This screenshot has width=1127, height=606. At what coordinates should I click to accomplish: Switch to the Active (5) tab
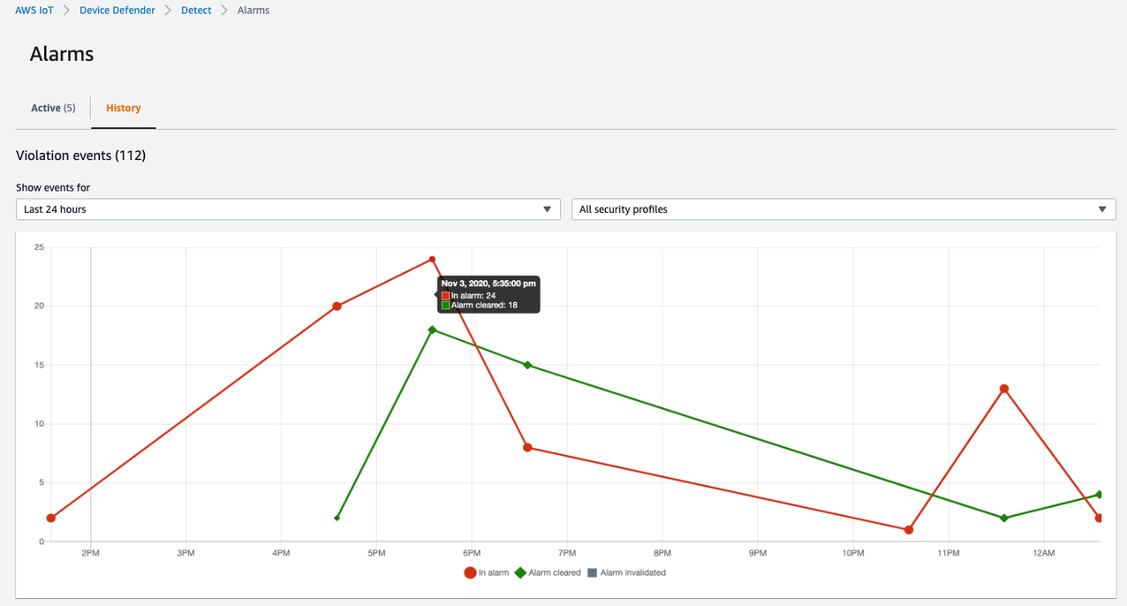click(x=53, y=108)
